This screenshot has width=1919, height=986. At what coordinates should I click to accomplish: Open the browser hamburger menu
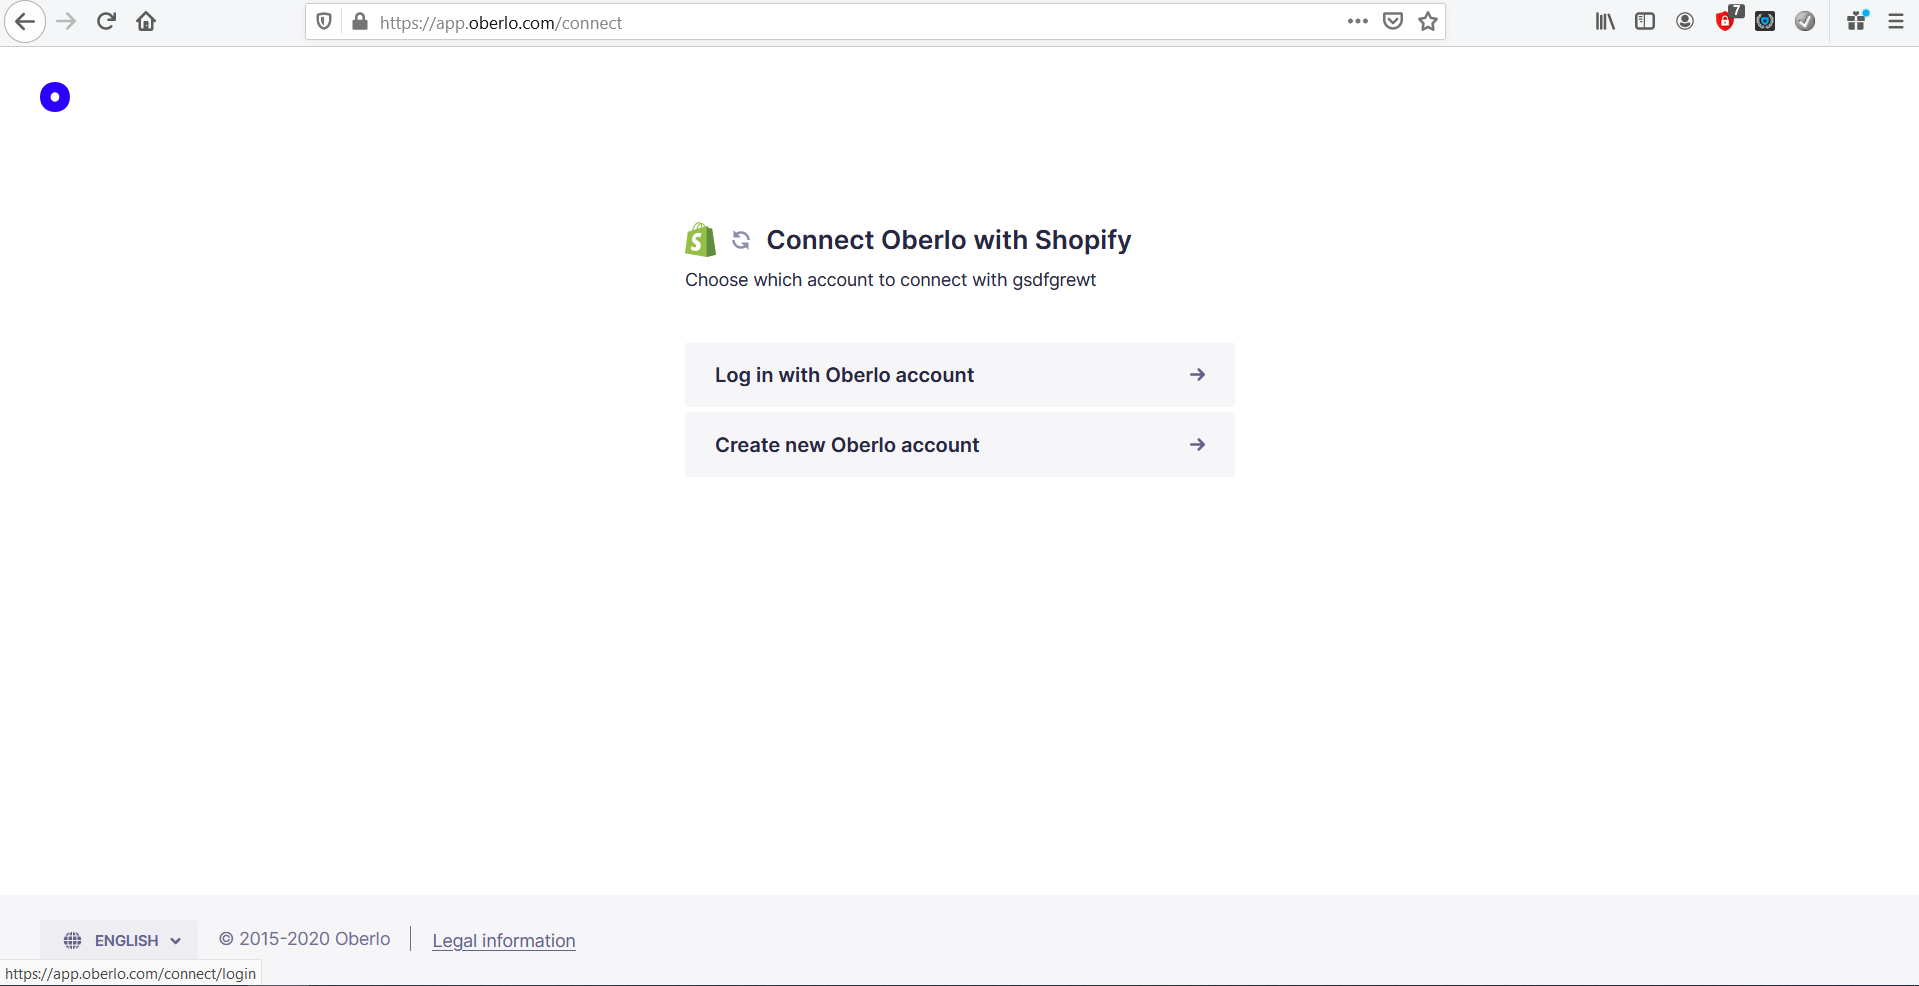click(x=1896, y=21)
